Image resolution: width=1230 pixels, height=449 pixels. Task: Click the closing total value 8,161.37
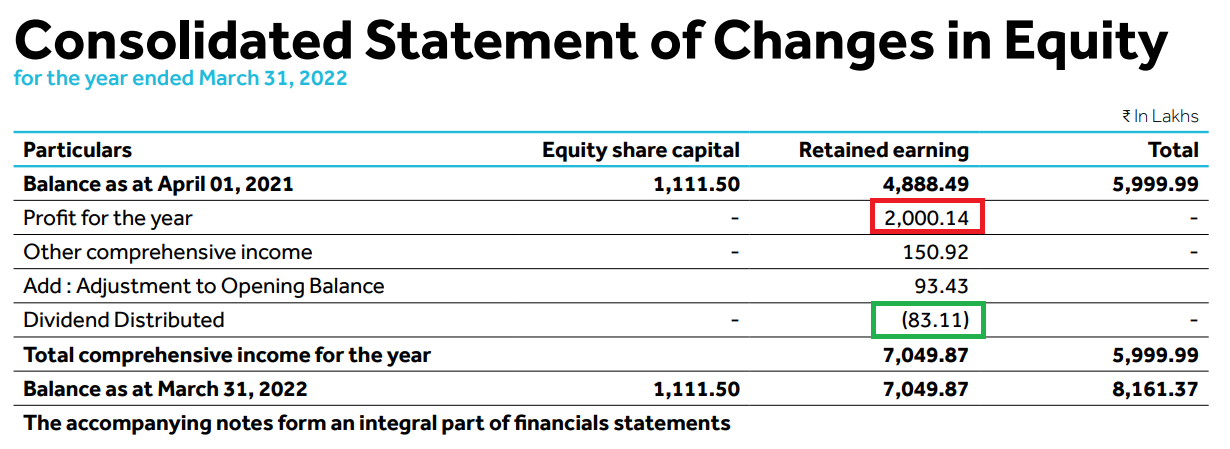click(1156, 389)
